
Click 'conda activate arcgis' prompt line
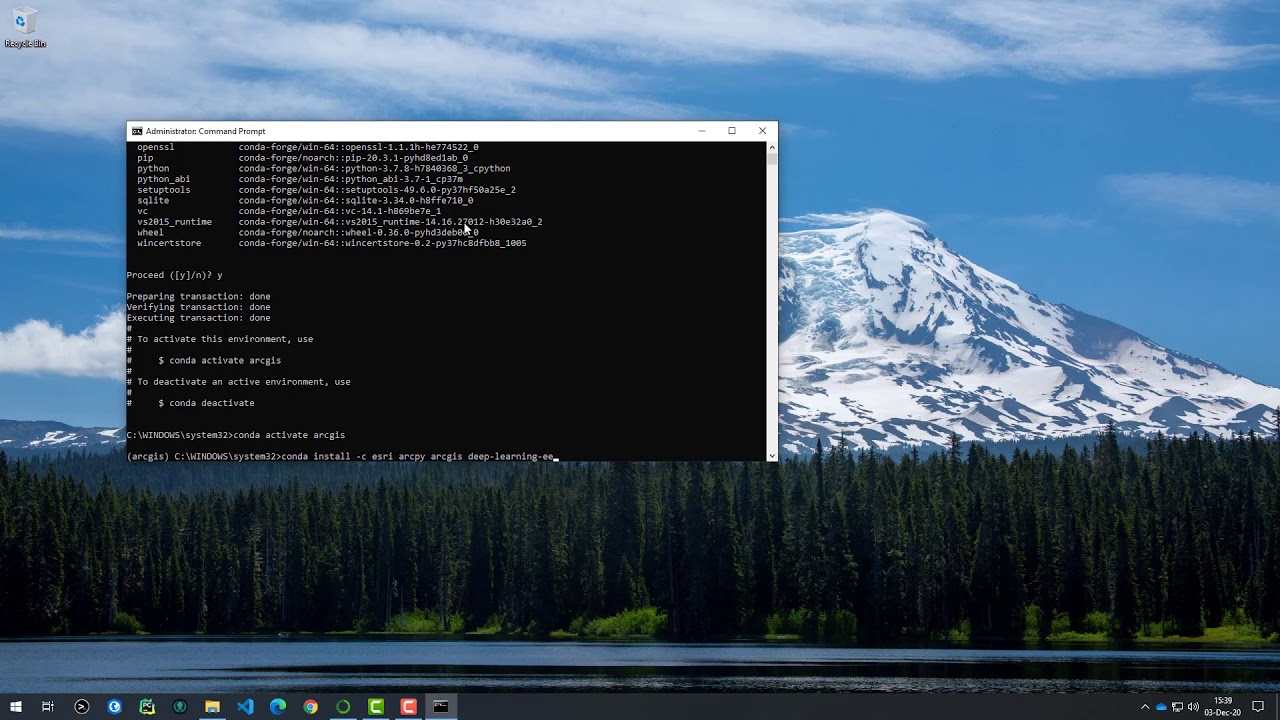236,435
